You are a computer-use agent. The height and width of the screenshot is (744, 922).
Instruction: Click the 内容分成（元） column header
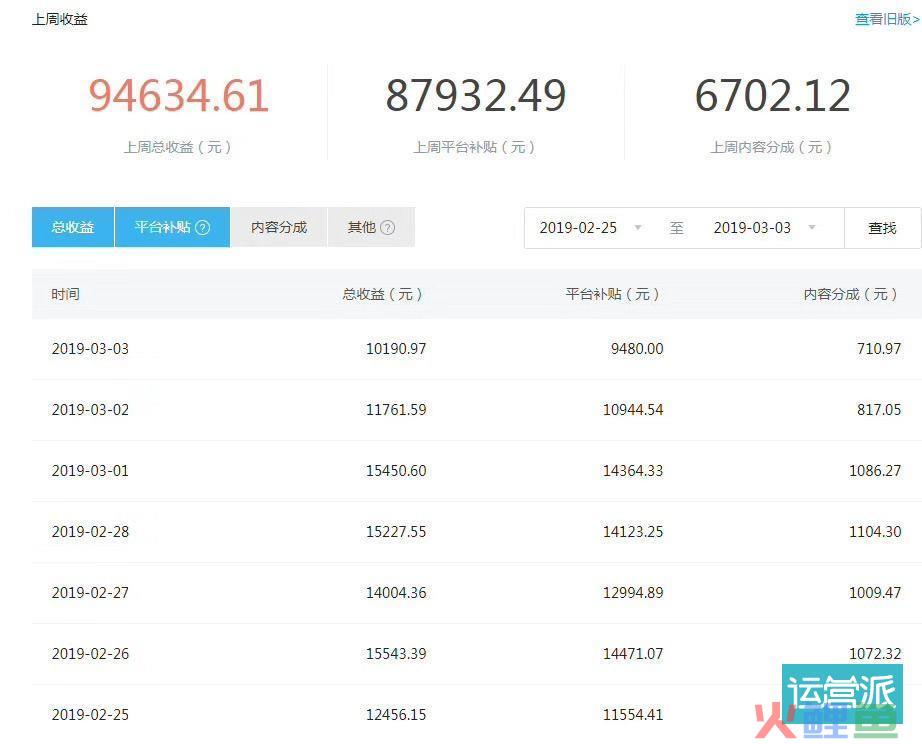click(850, 294)
